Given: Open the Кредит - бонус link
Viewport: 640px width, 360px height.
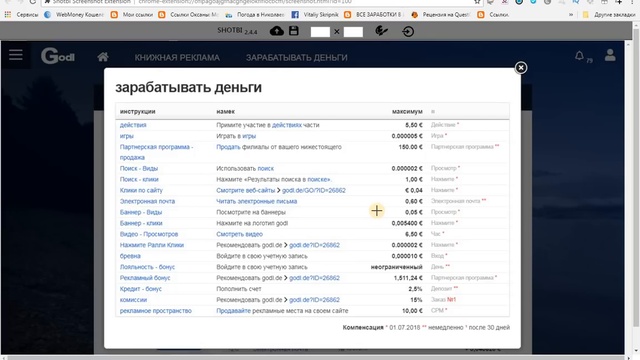Looking at the screenshot, I should (141, 289).
